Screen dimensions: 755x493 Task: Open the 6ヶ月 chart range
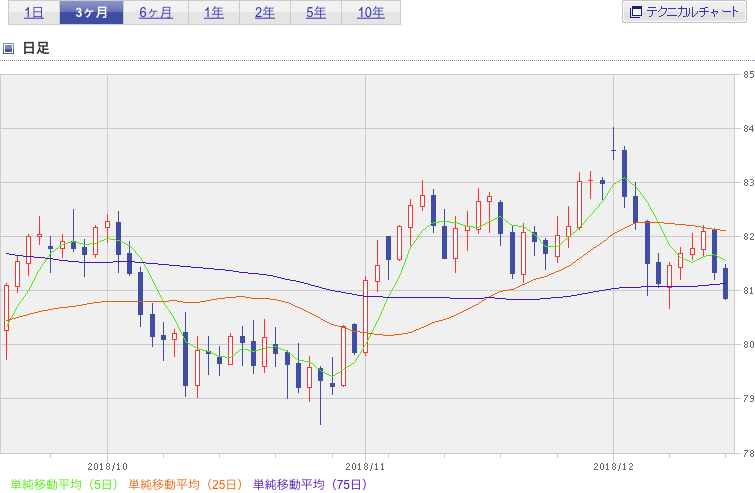pos(156,13)
